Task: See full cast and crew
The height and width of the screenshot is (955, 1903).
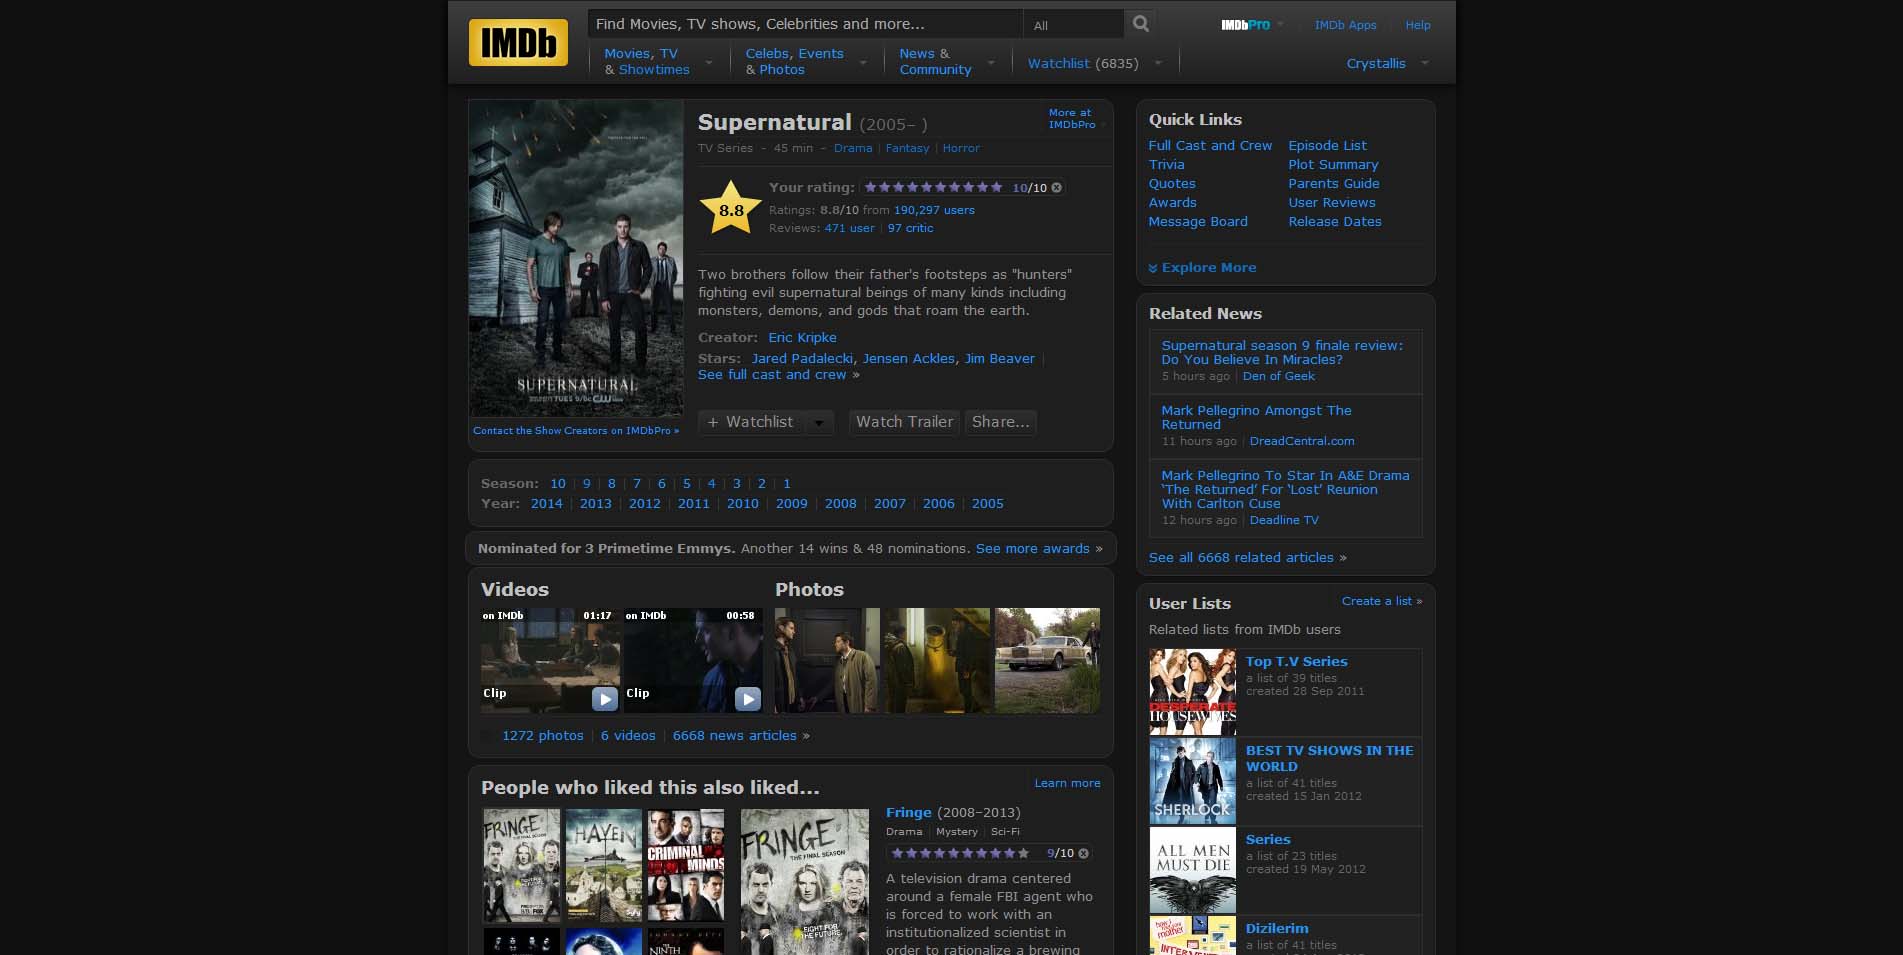Action: coord(772,375)
